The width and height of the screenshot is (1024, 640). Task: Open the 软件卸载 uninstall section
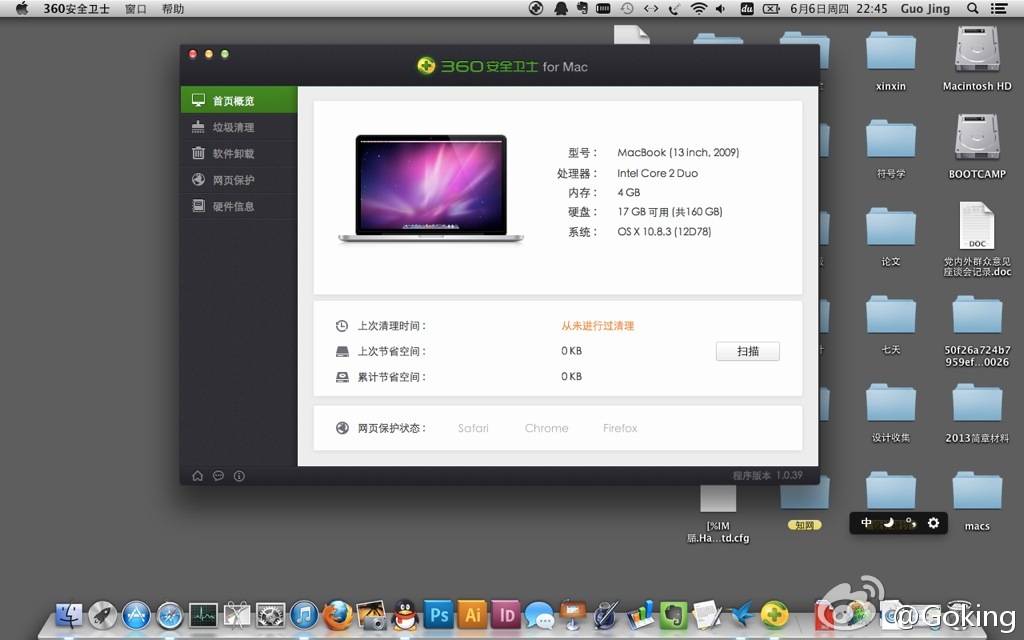pyautogui.click(x=239, y=153)
